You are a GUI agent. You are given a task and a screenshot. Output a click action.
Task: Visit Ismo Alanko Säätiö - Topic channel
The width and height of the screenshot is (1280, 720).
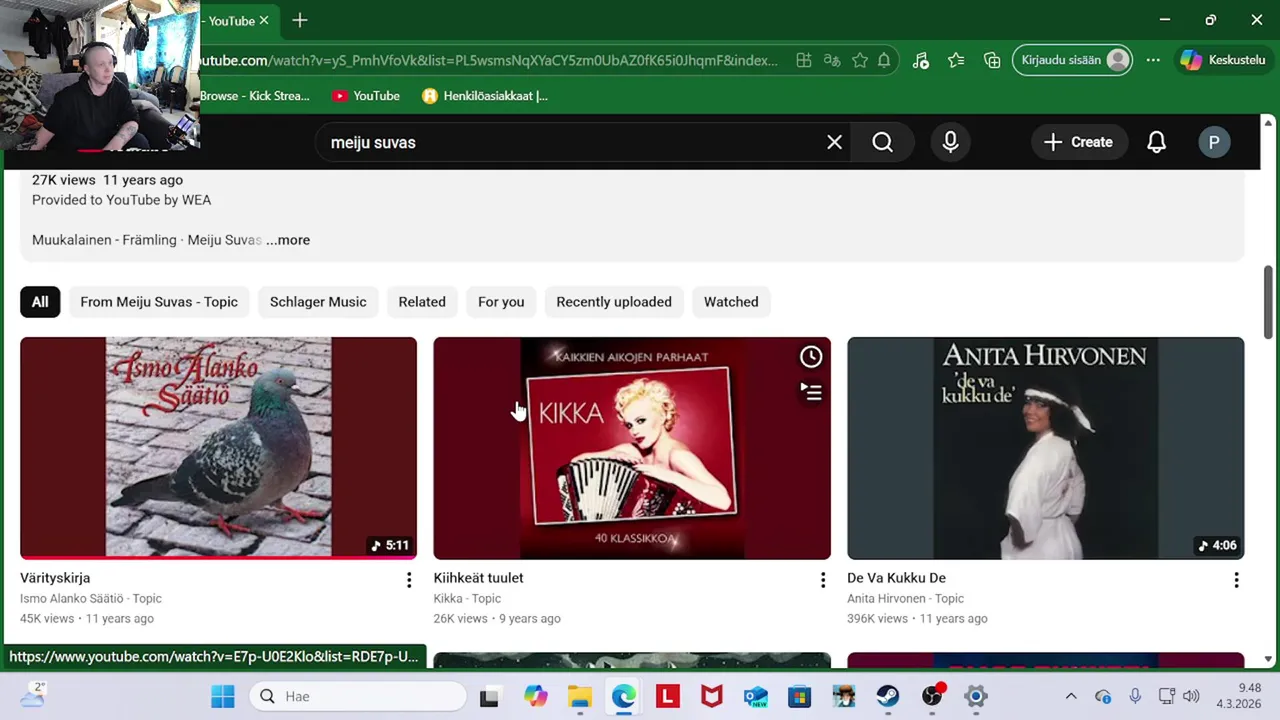click(x=91, y=599)
